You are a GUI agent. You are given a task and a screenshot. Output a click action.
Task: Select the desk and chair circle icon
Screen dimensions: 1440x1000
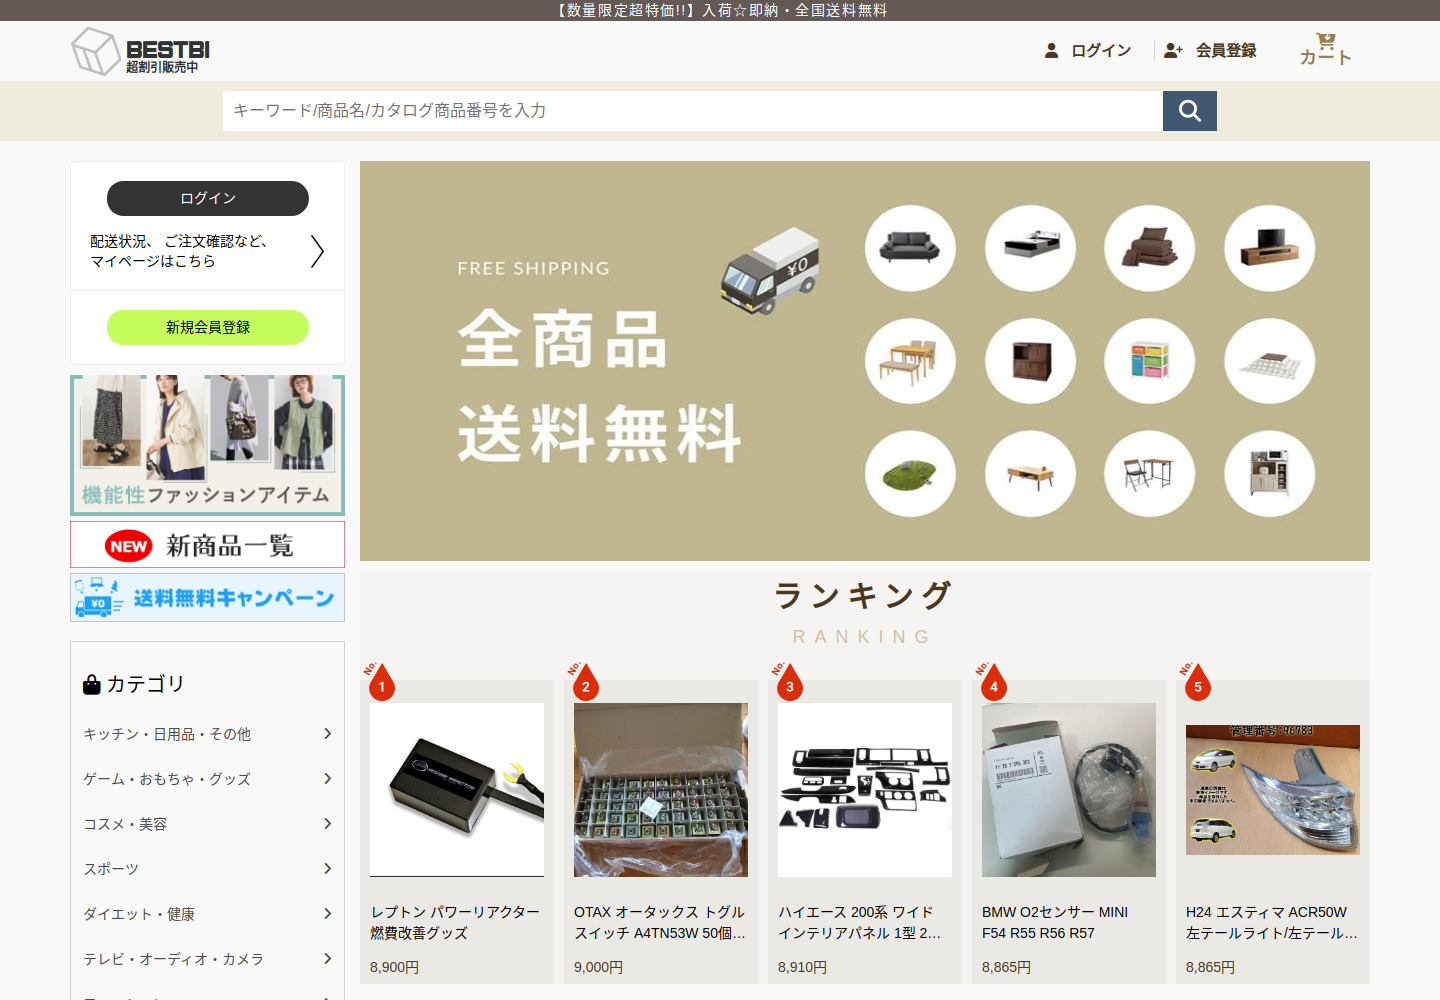pyautogui.click(x=1150, y=474)
